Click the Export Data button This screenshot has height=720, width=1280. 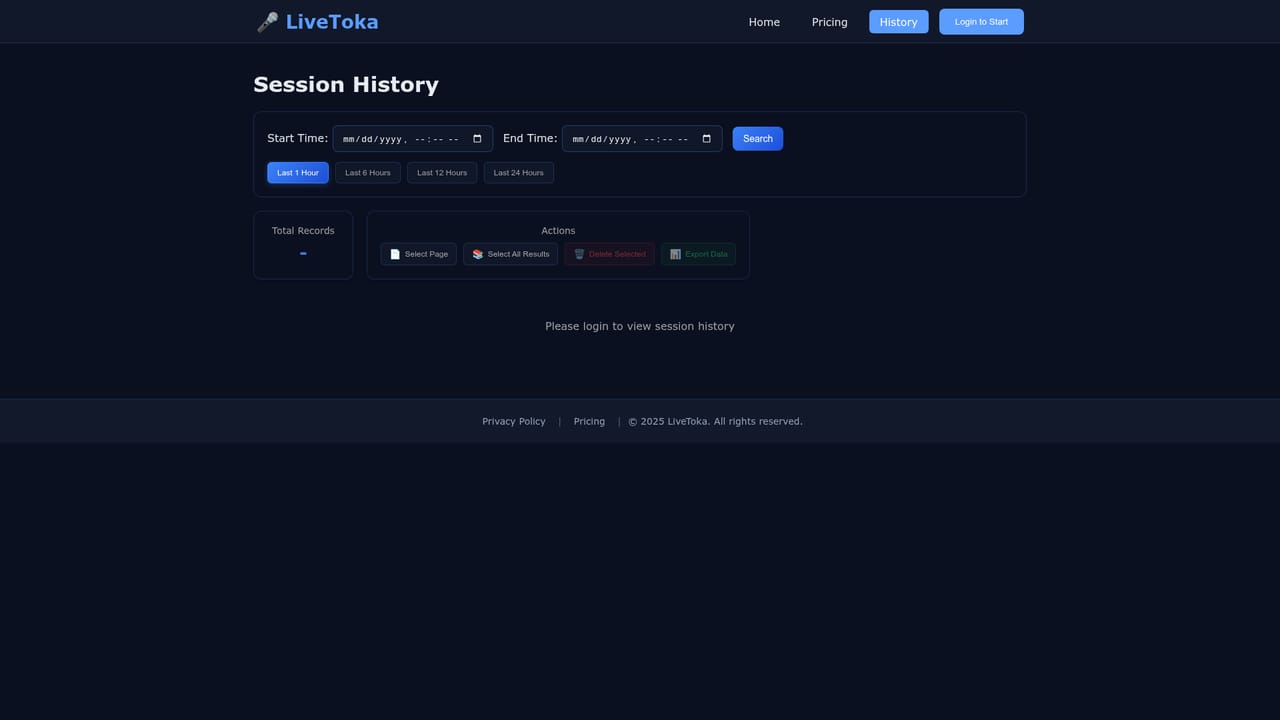tap(698, 254)
